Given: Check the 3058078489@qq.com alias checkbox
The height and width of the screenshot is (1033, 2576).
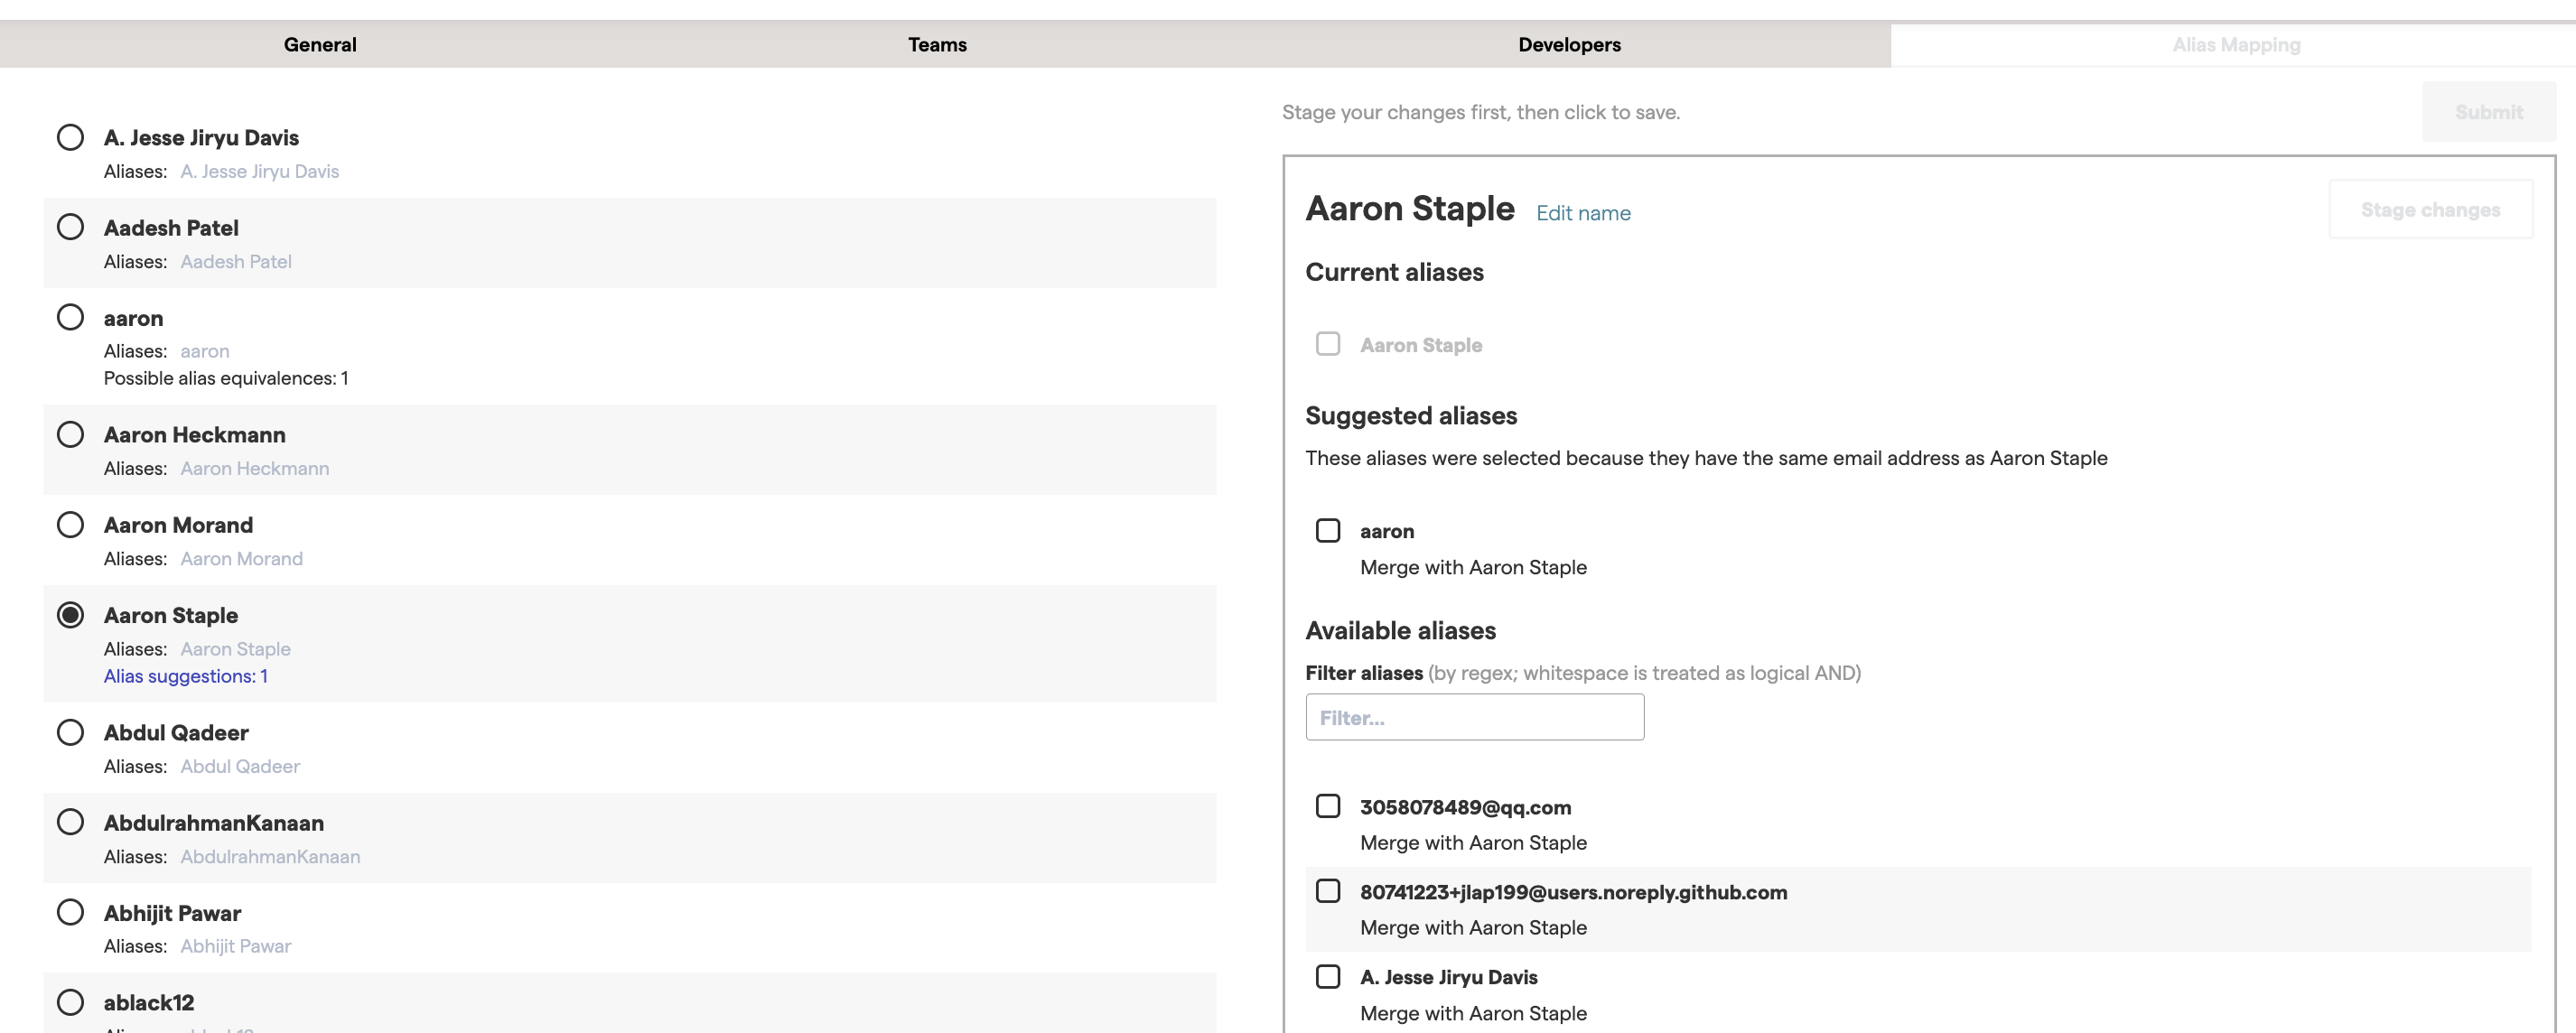Looking at the screenshot, I should tap(1328, 806).
